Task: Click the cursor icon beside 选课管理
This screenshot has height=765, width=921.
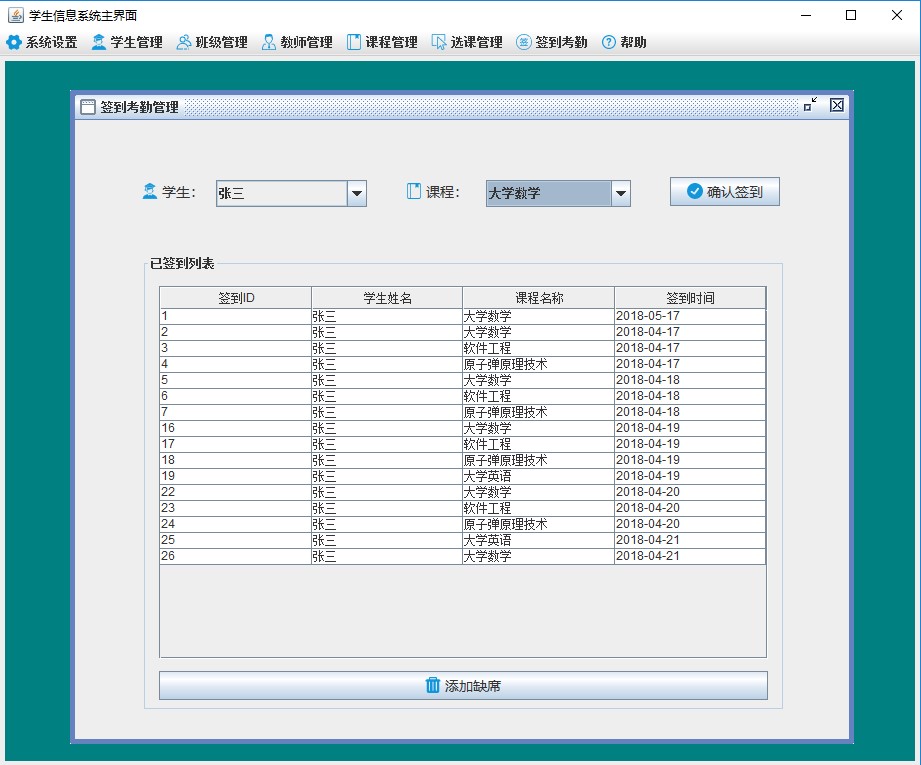Action: tap(439, 42)
